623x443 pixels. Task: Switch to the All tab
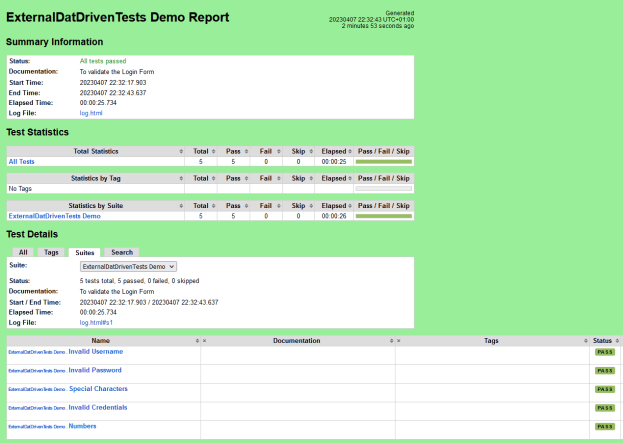(23, 252)
